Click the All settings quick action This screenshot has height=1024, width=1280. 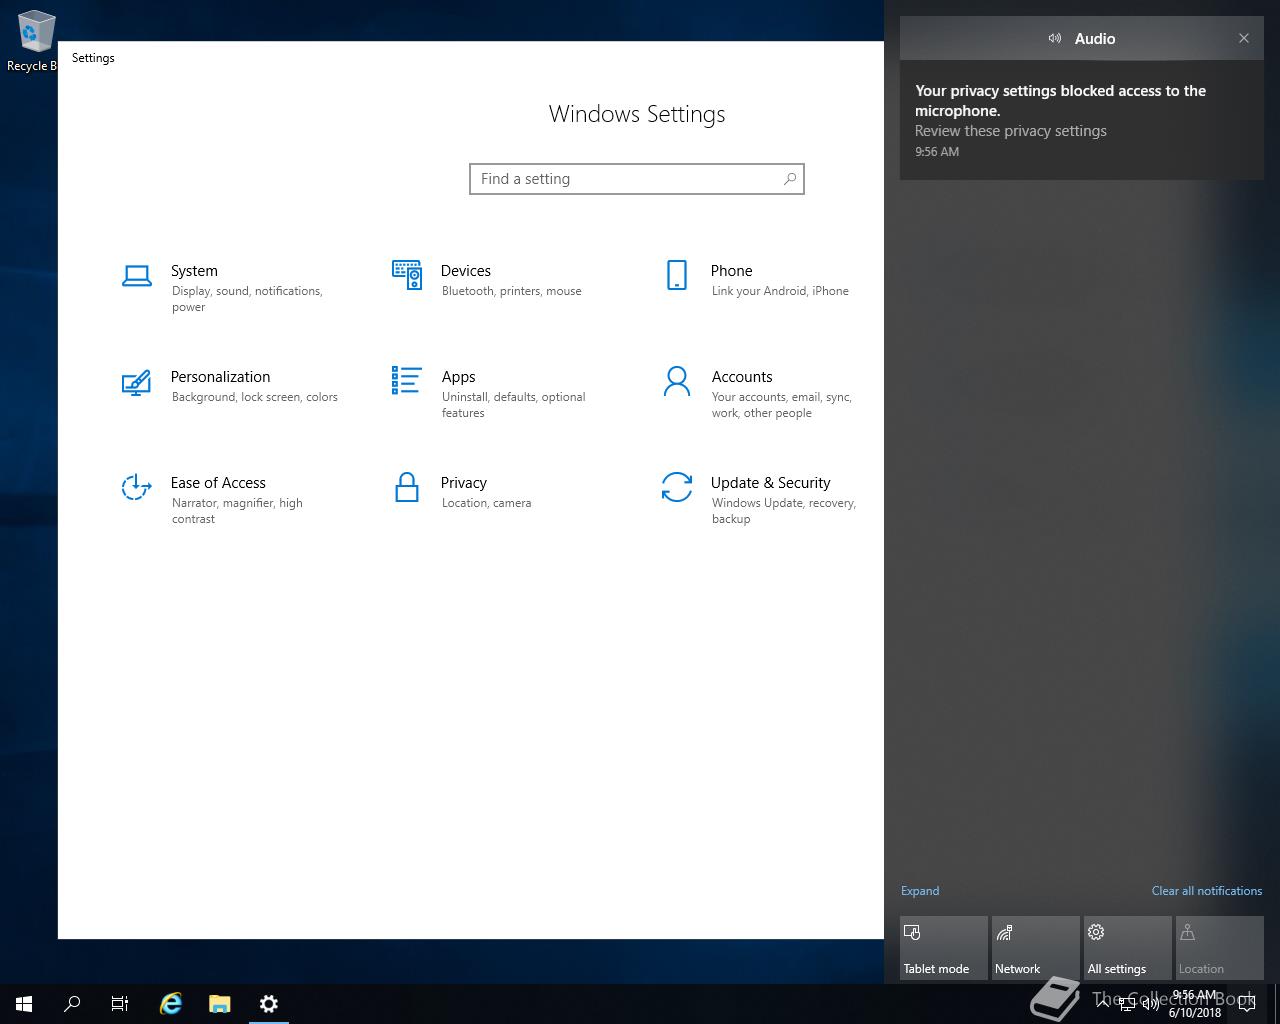1128,948
